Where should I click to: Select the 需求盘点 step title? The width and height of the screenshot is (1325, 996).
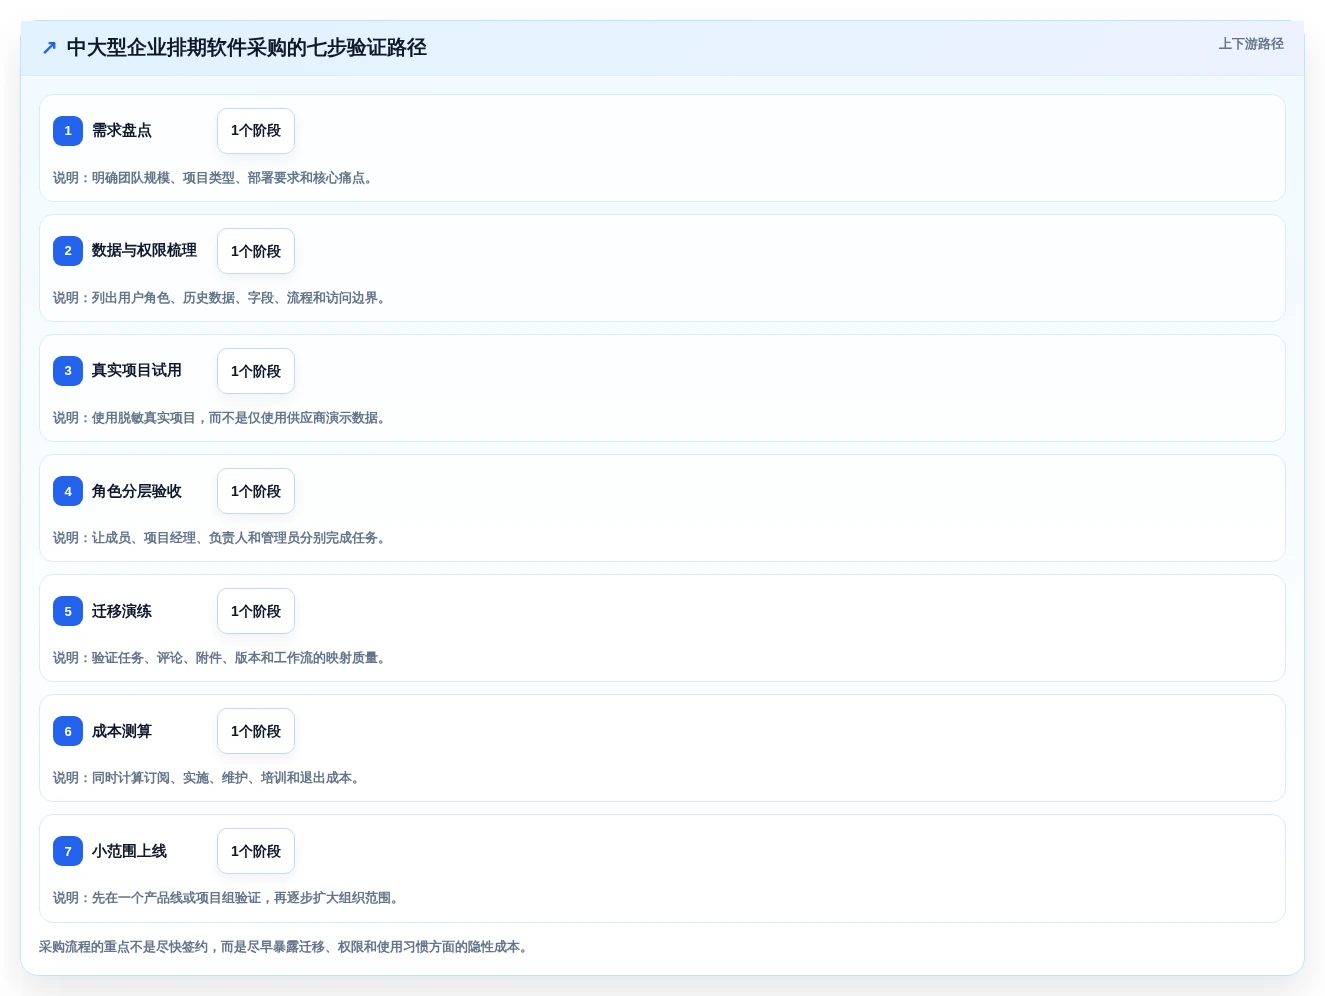click(122, 130)
